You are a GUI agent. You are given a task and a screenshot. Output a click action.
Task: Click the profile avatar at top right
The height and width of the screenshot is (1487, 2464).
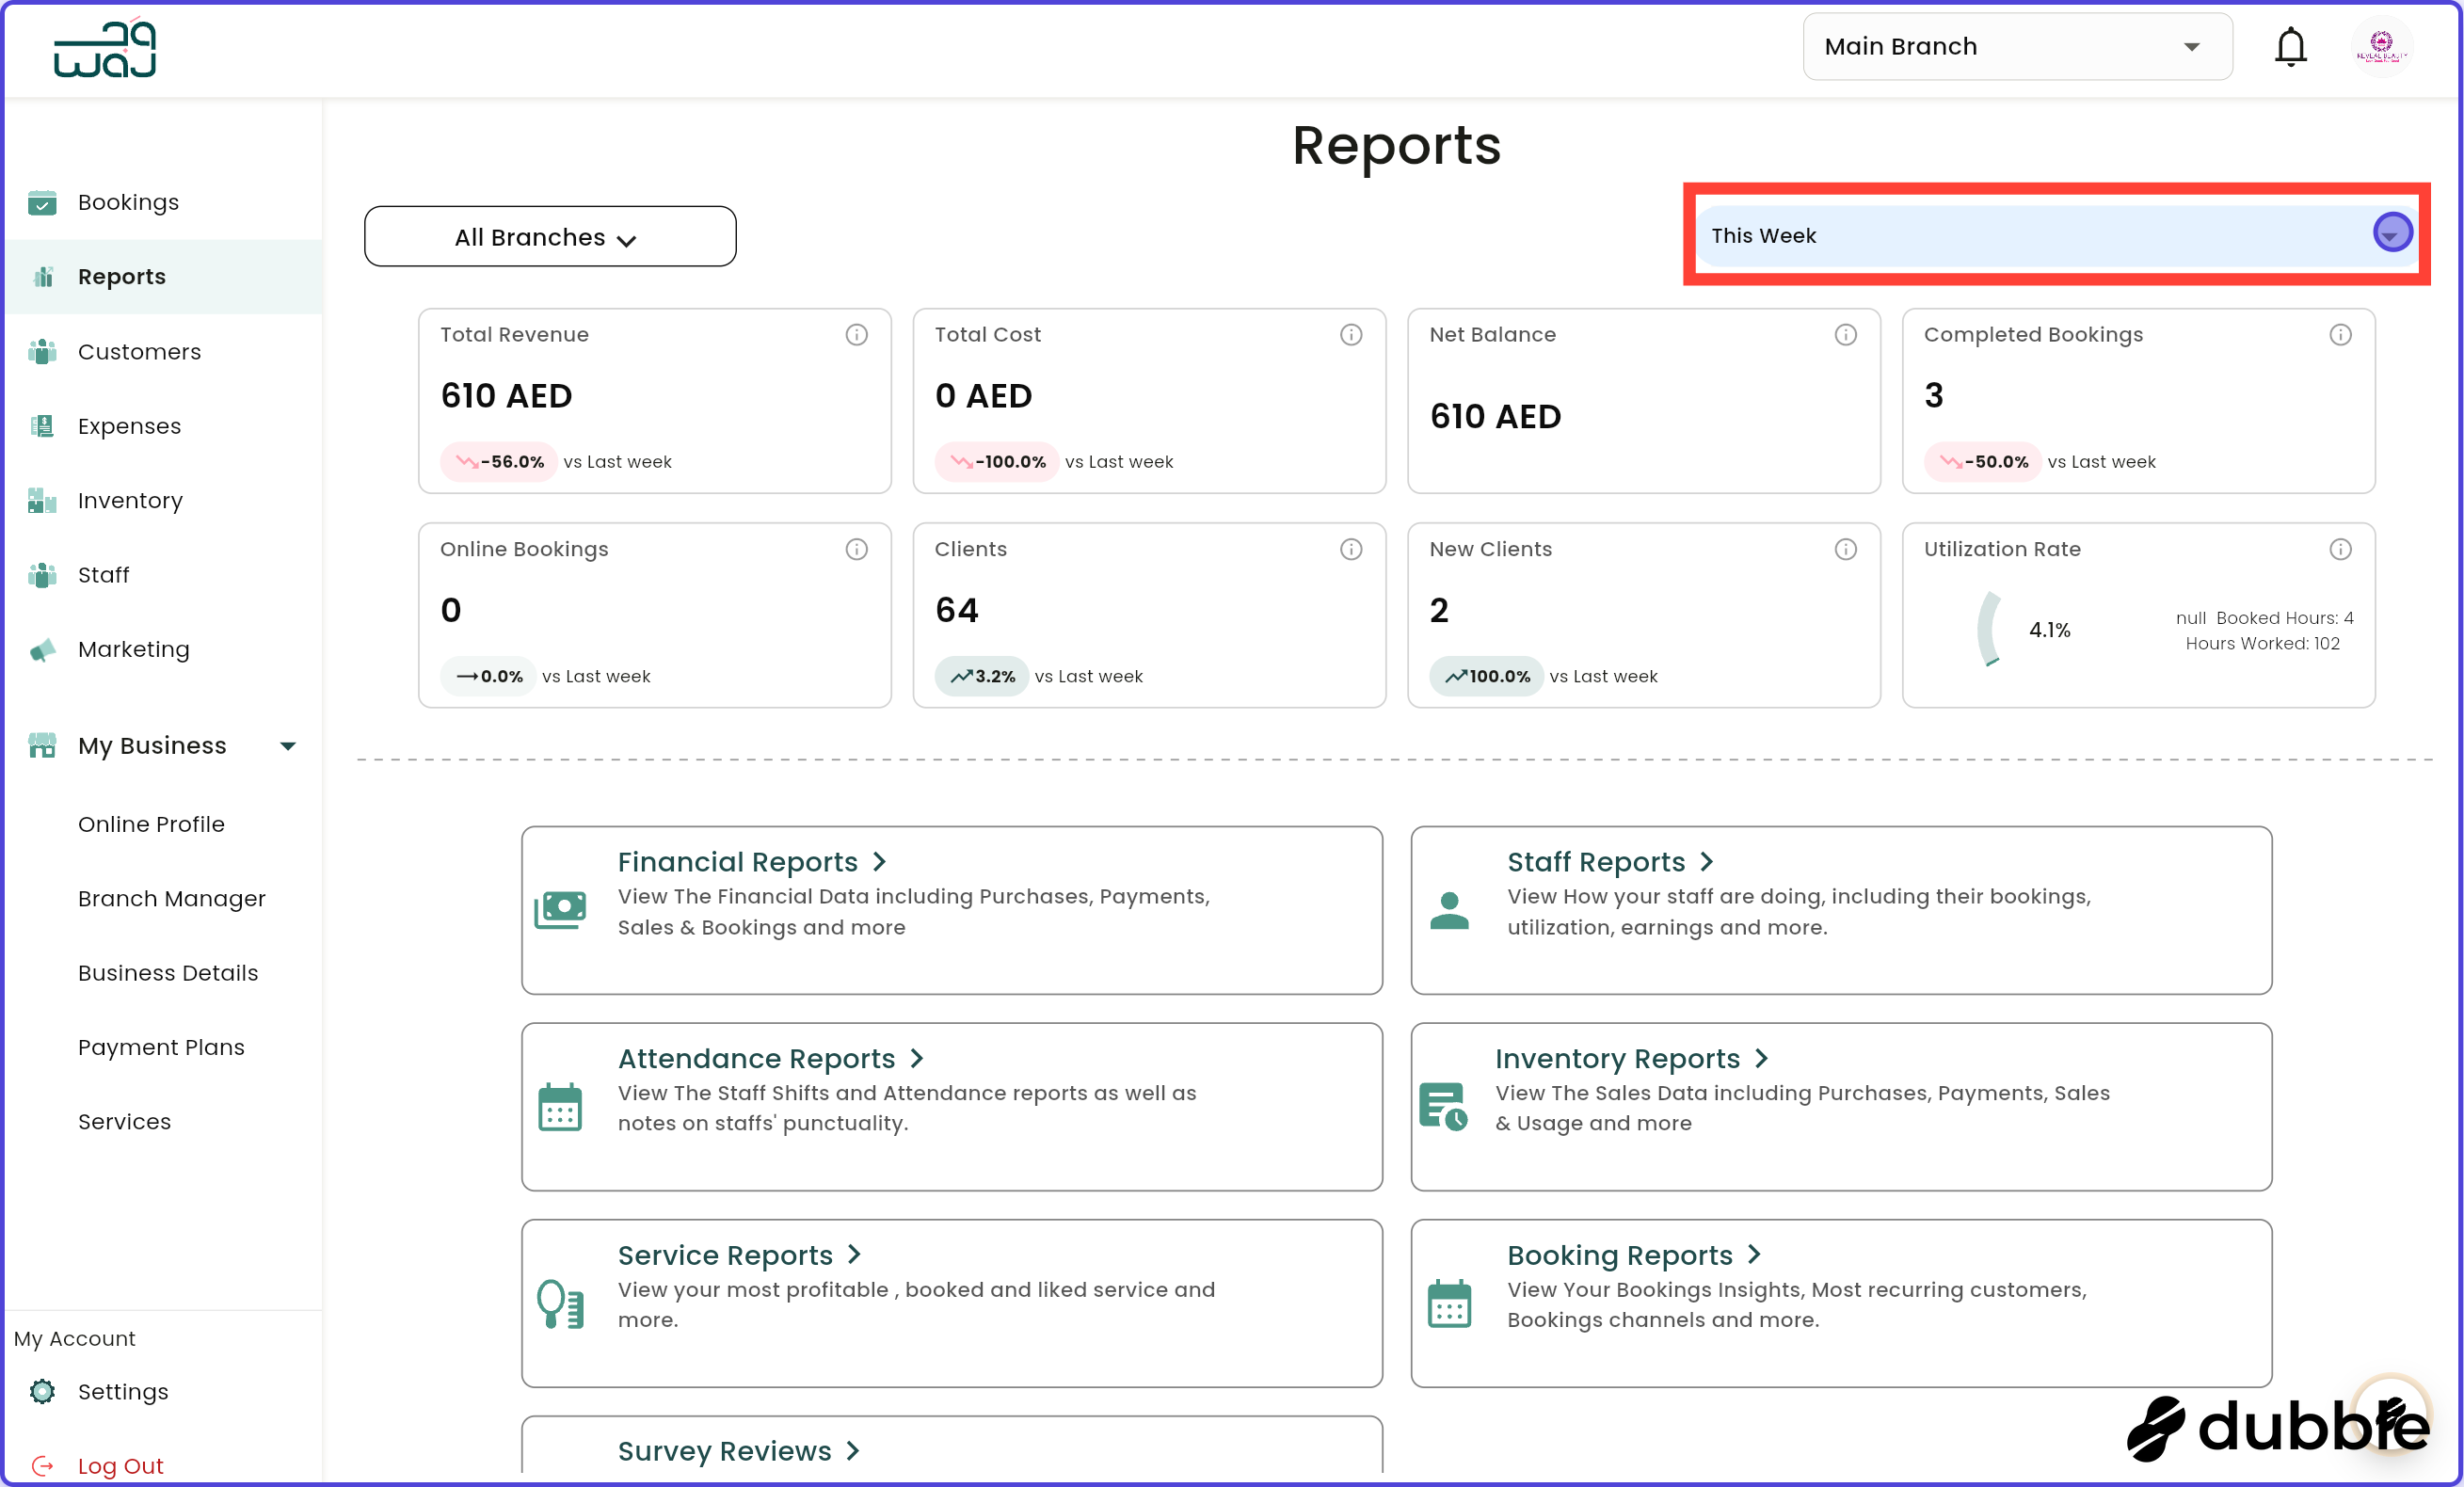pyautogui.click(x=2383, y=46)
